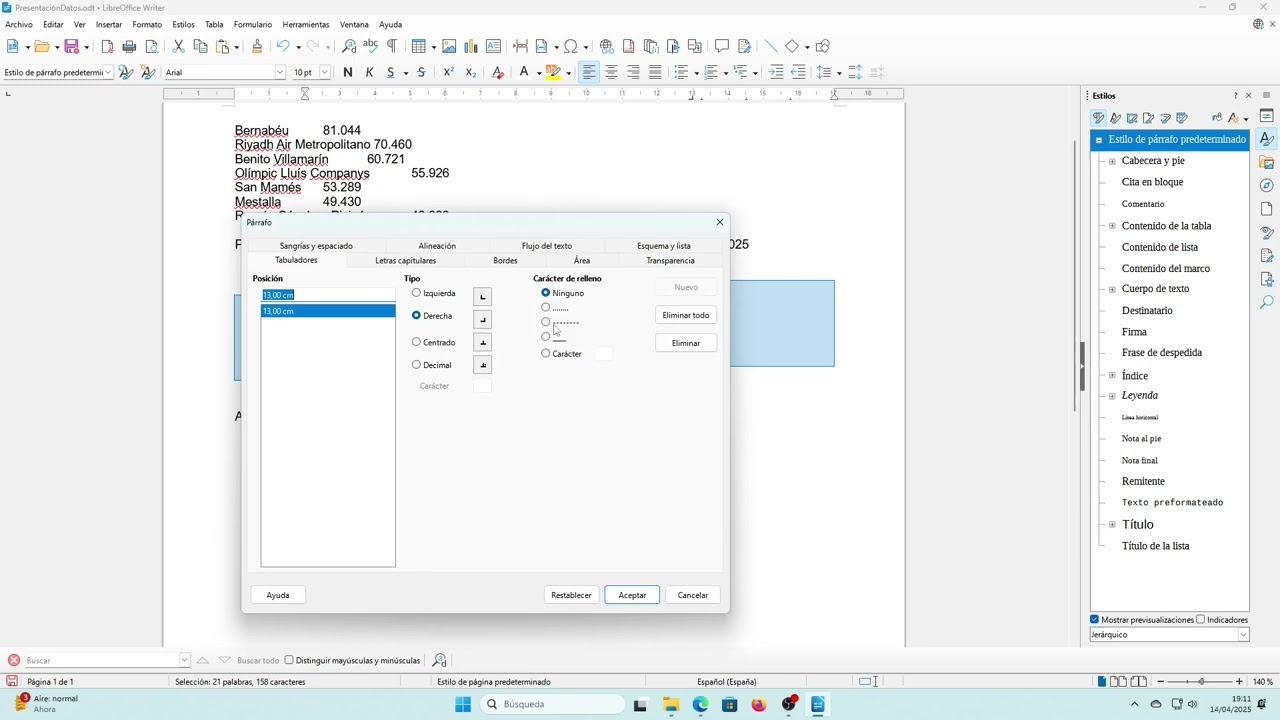Click the font color A swatch
The width and height of the screenshot is (1280, 720).
[x=523, y=72]
